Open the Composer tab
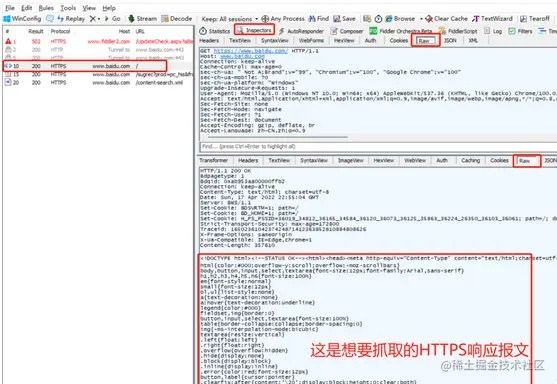This screenshot has height=384, width=557. click(347, 31)
